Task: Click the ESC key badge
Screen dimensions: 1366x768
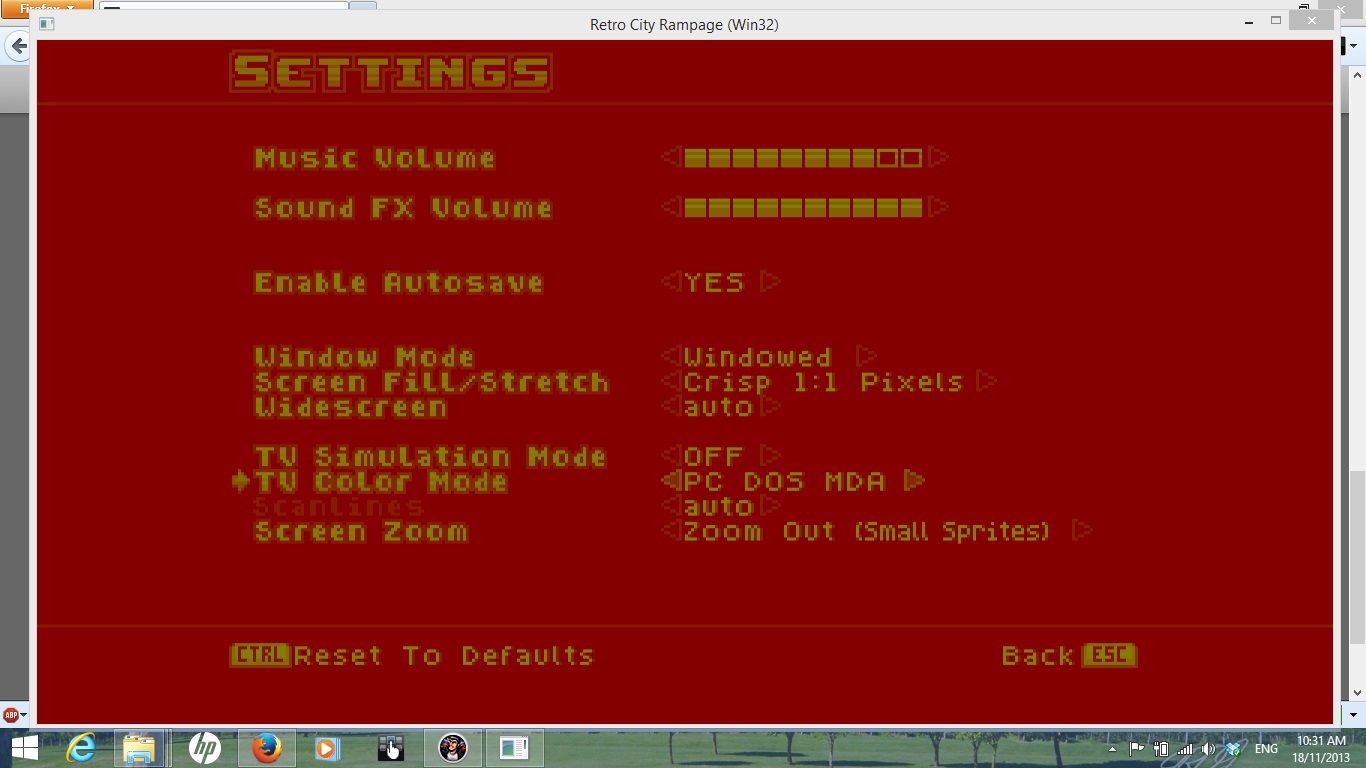Action: pyautogui.click(x=1110, y=655)
